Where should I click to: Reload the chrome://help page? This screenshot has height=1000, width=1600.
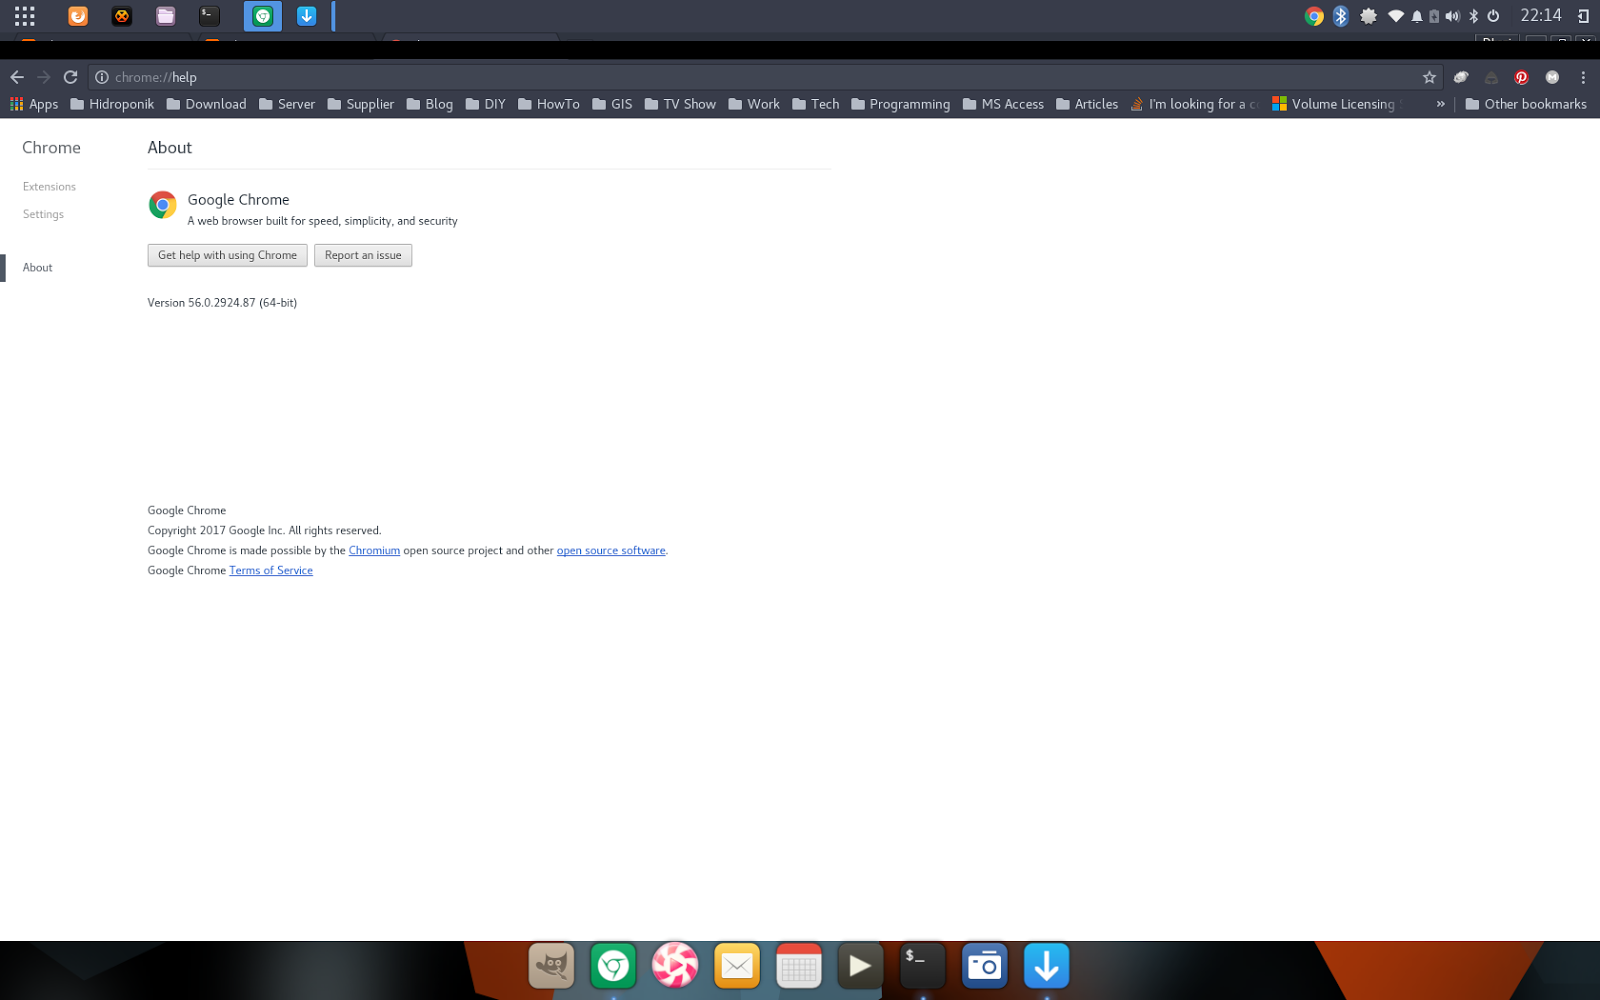pos(71,77)
